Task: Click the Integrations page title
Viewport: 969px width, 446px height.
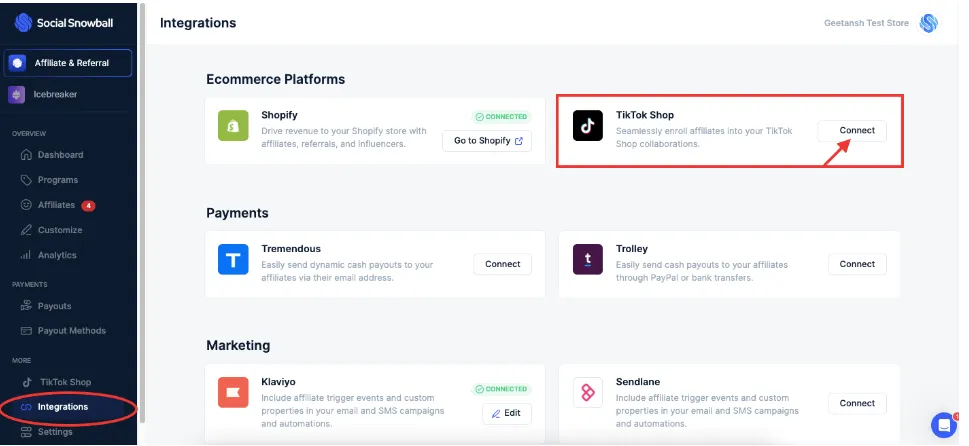Action: [x=198, y=23]
